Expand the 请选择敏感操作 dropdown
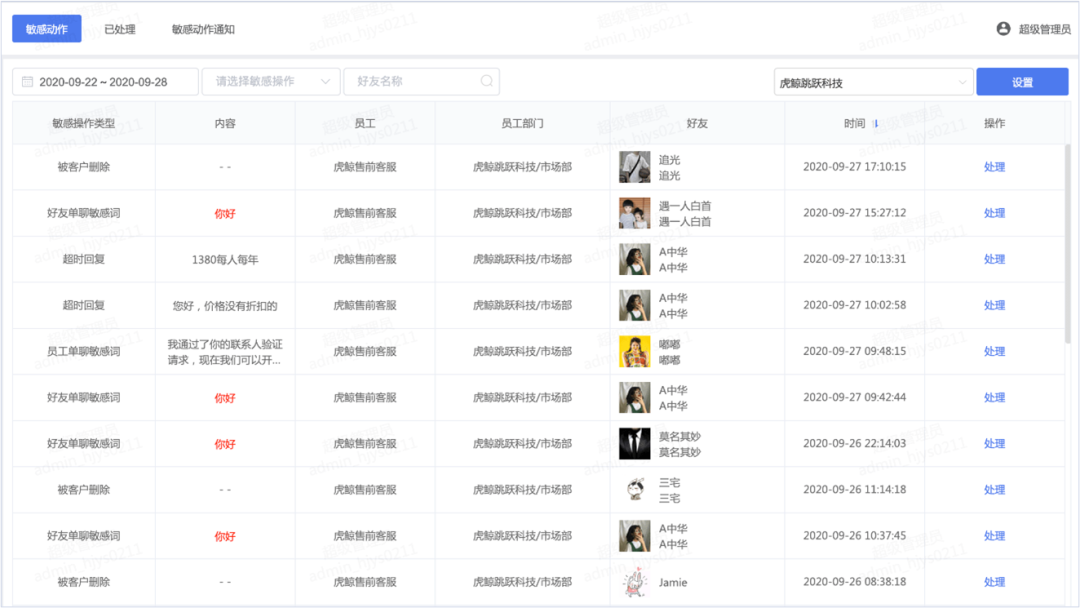 coord(271,81)
